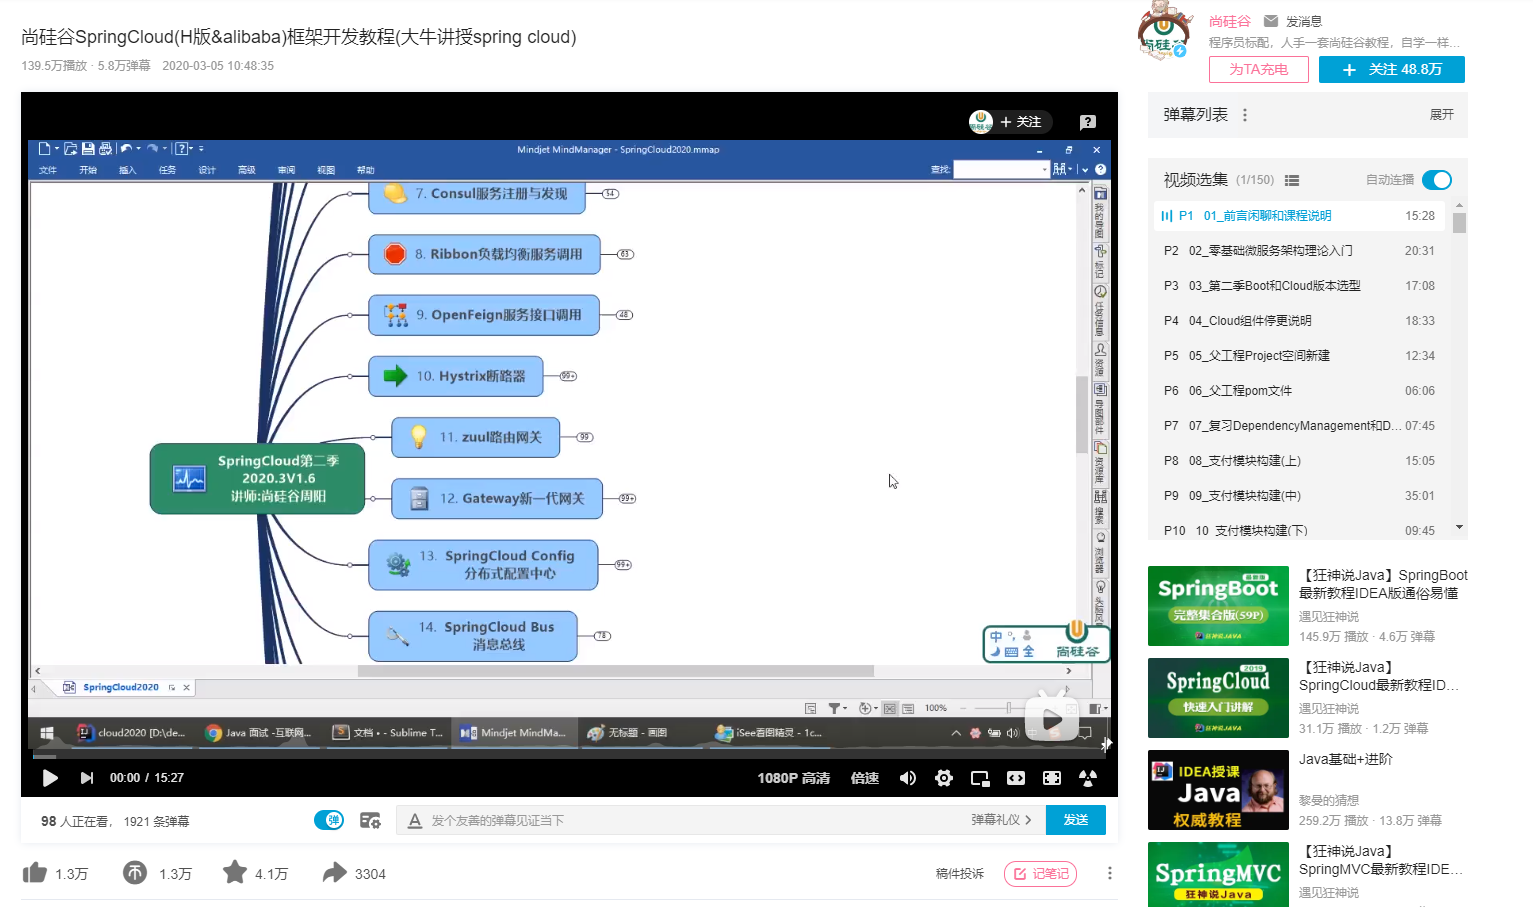Viewport: 1533px width, 907px height.
Task: Open the player settings gear
Action: click(x=943, y=778)
